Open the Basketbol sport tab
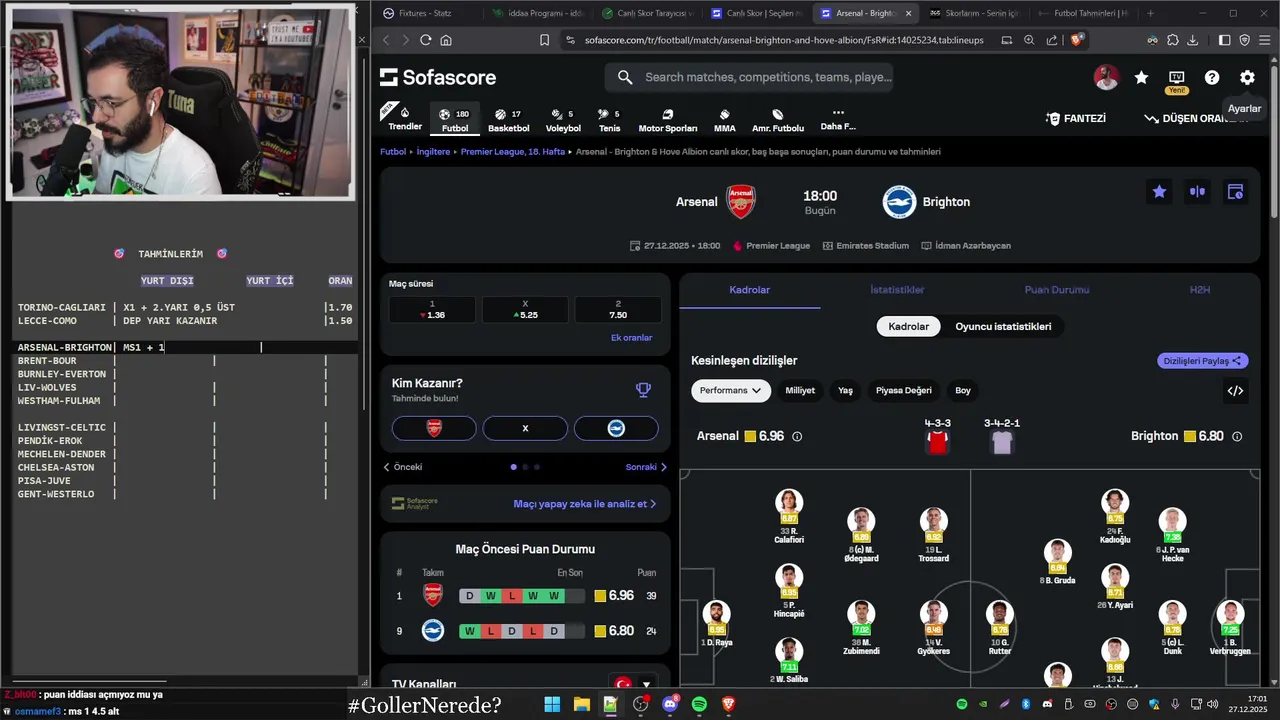 (x=508, y=120)
